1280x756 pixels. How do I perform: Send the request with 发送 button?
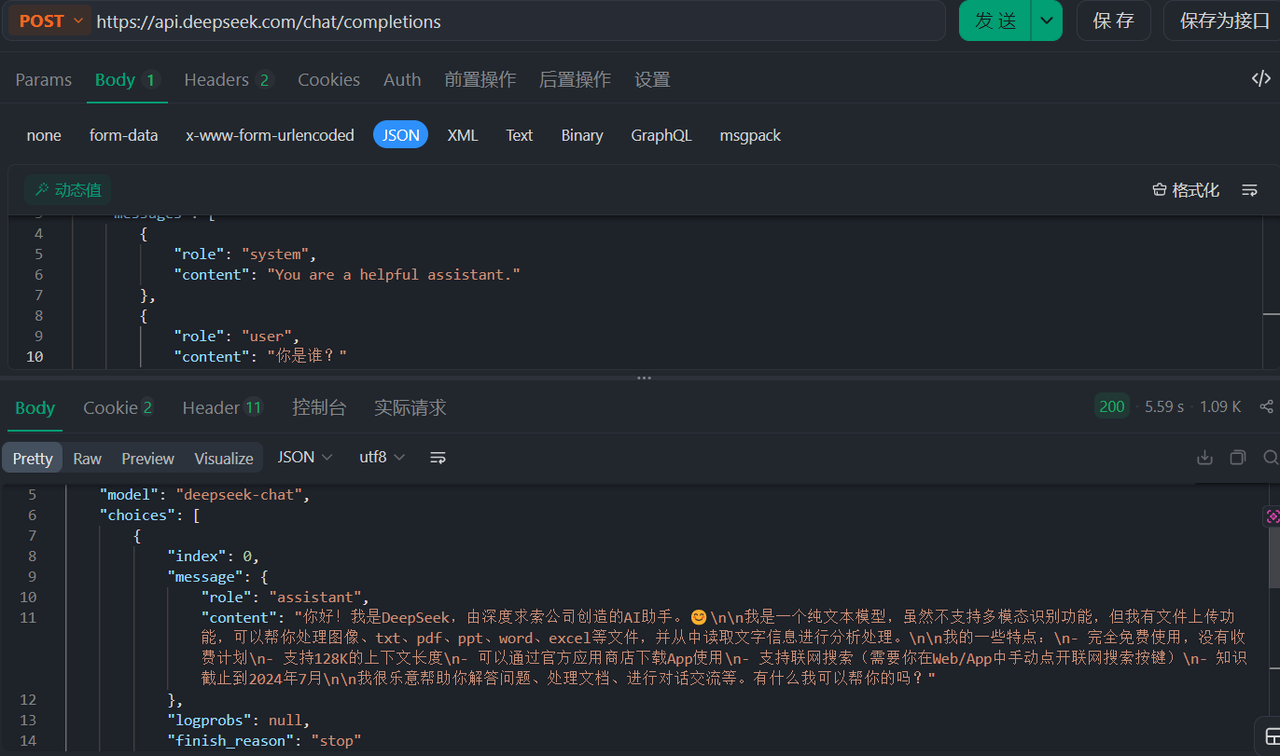pyautogui.click(x=995, y=21)
